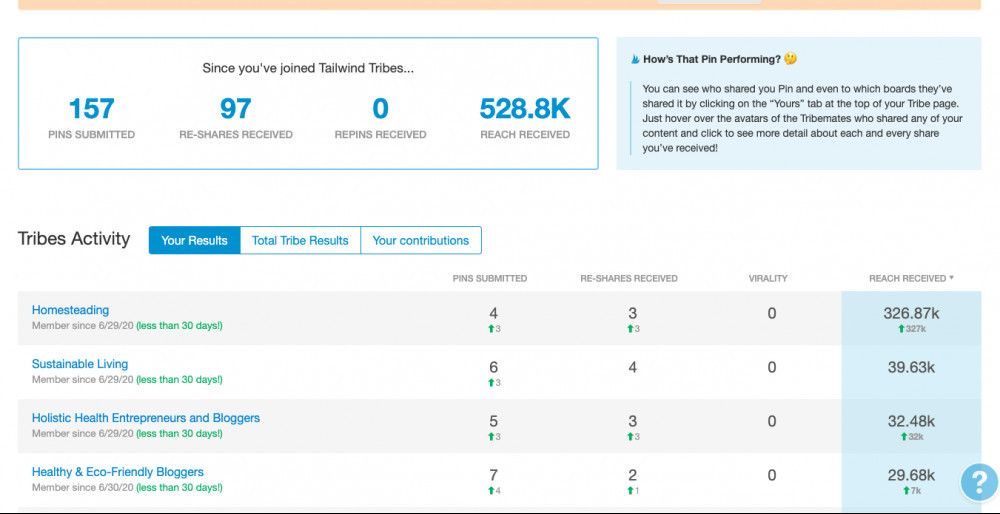Image resolution: width=1000 pixels, height=514 pixels.
Task: Click the Virality column header
Action: (768, 279)
